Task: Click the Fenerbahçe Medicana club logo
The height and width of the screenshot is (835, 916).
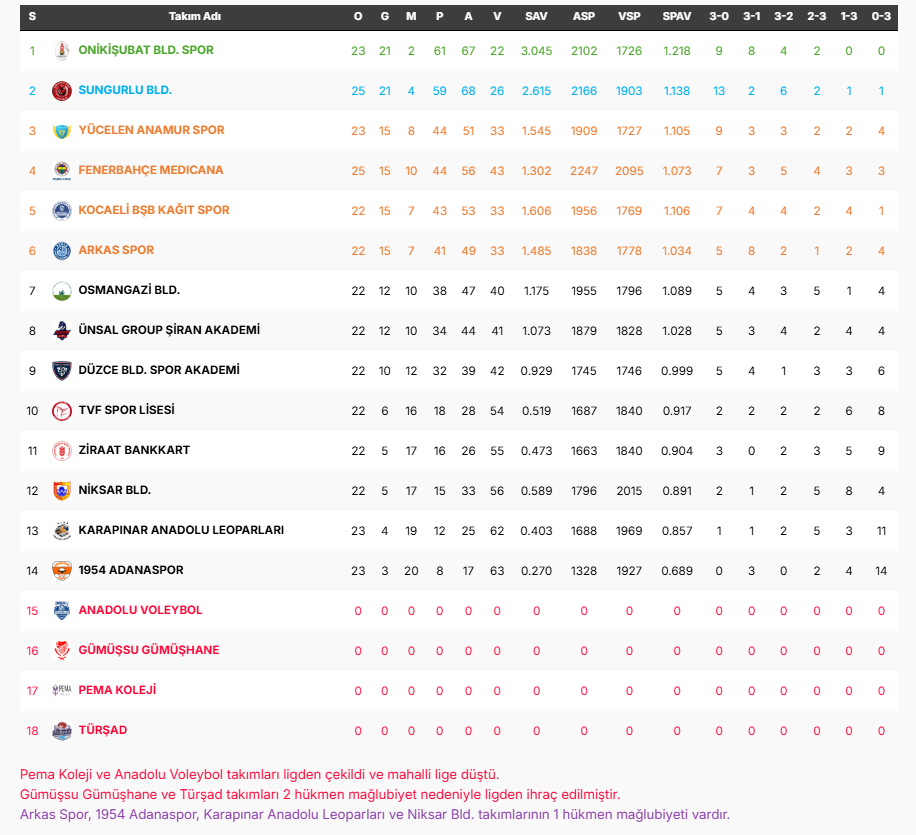Action: click(62, 171)
